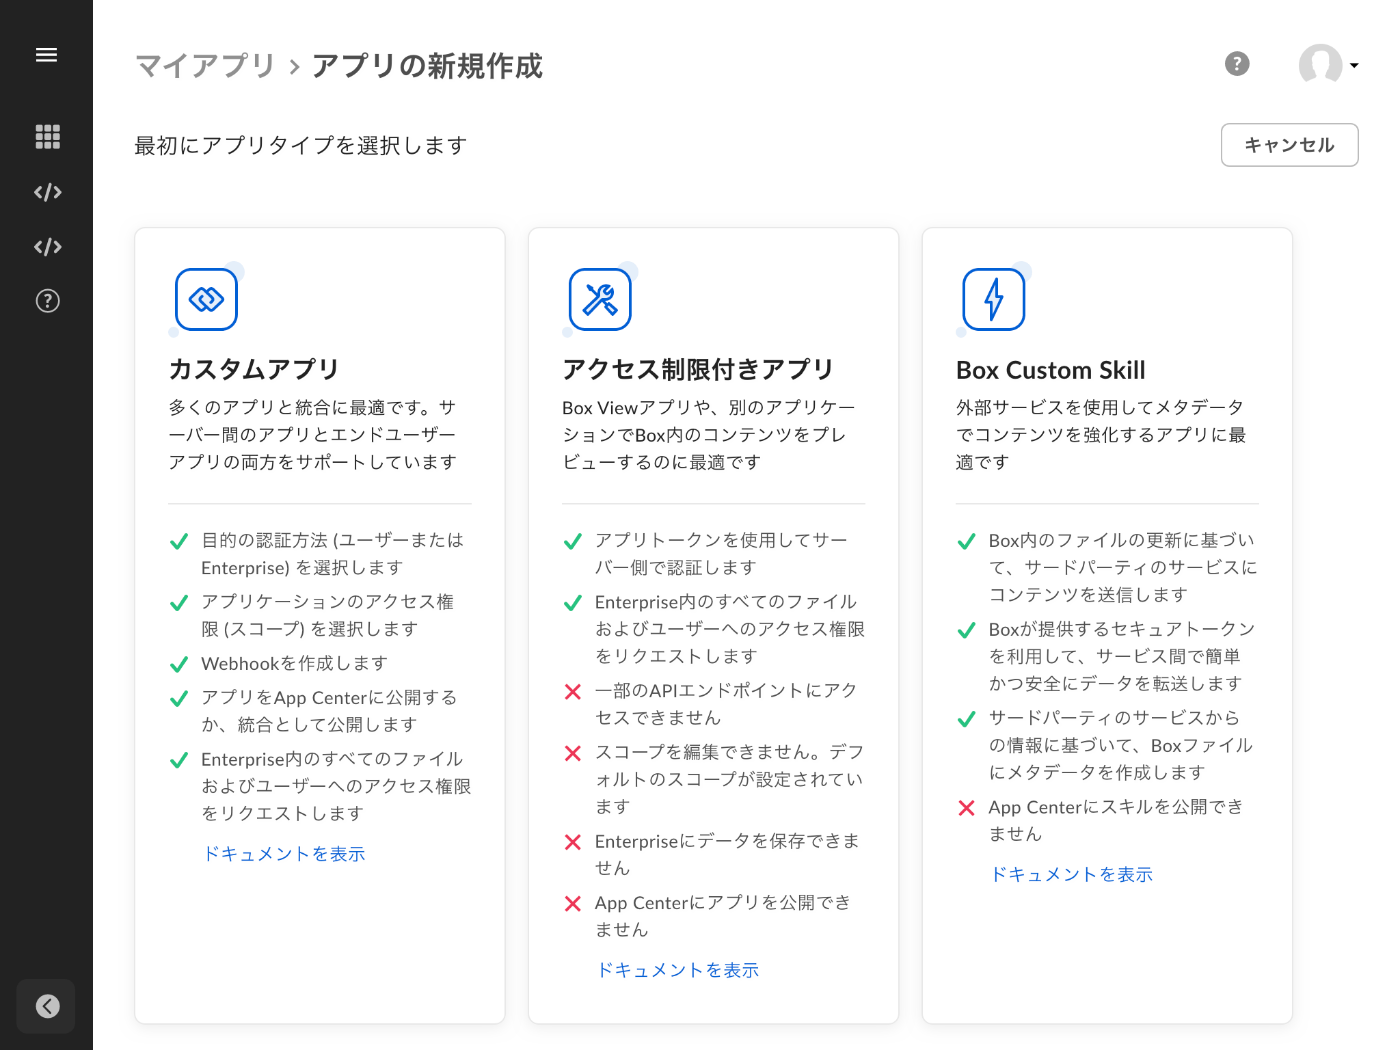Screen dimensions: 1400x1050
Task: Go back to マイアプリ breadcrumb
Action: click(206, 66)
